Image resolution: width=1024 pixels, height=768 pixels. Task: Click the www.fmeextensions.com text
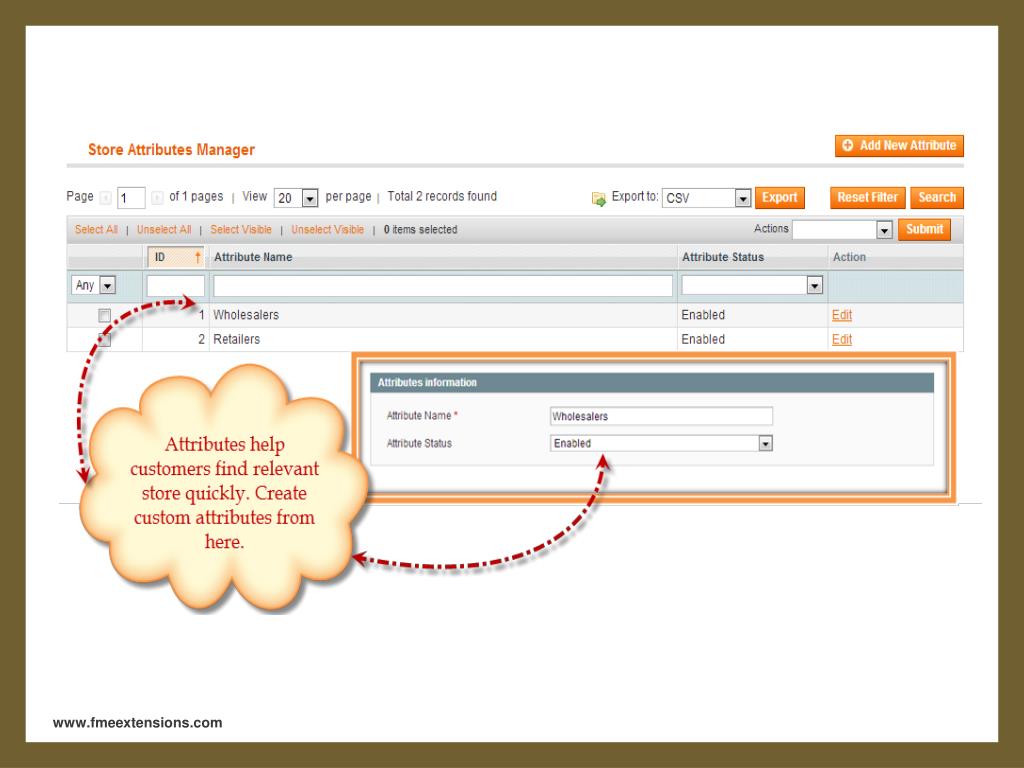[137, 722]
